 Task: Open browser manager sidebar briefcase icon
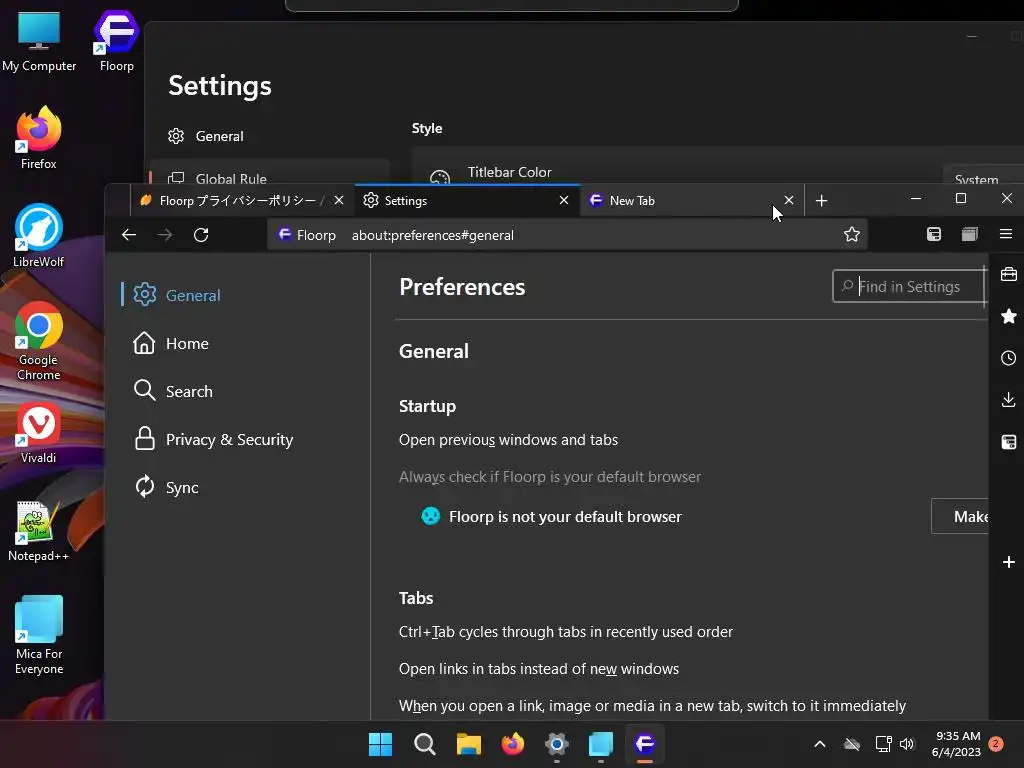(x=1008, y=274)
